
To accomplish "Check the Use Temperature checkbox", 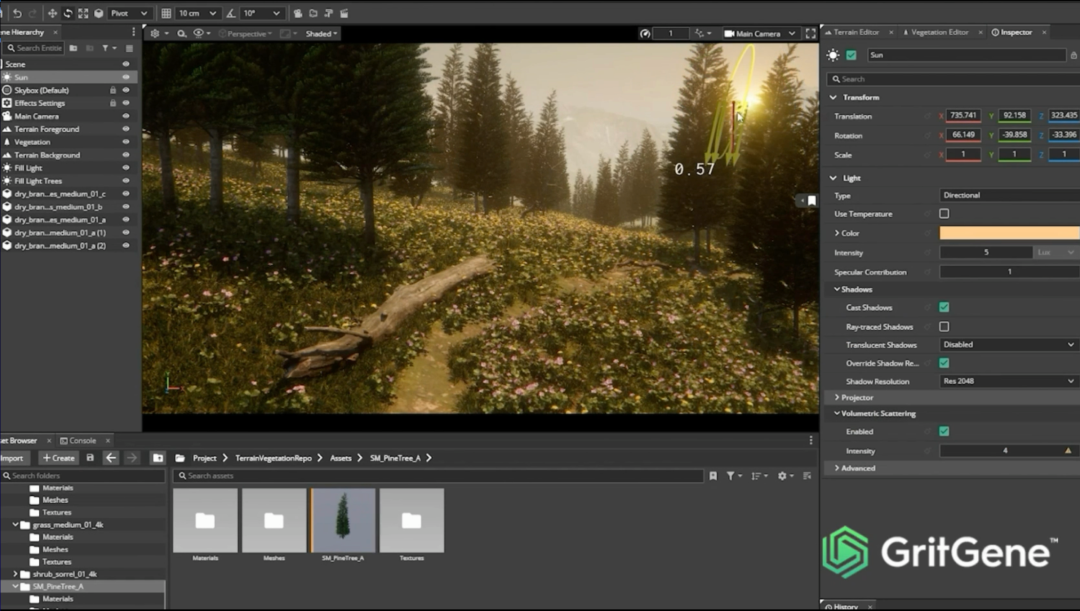I will tap(944, 214).
